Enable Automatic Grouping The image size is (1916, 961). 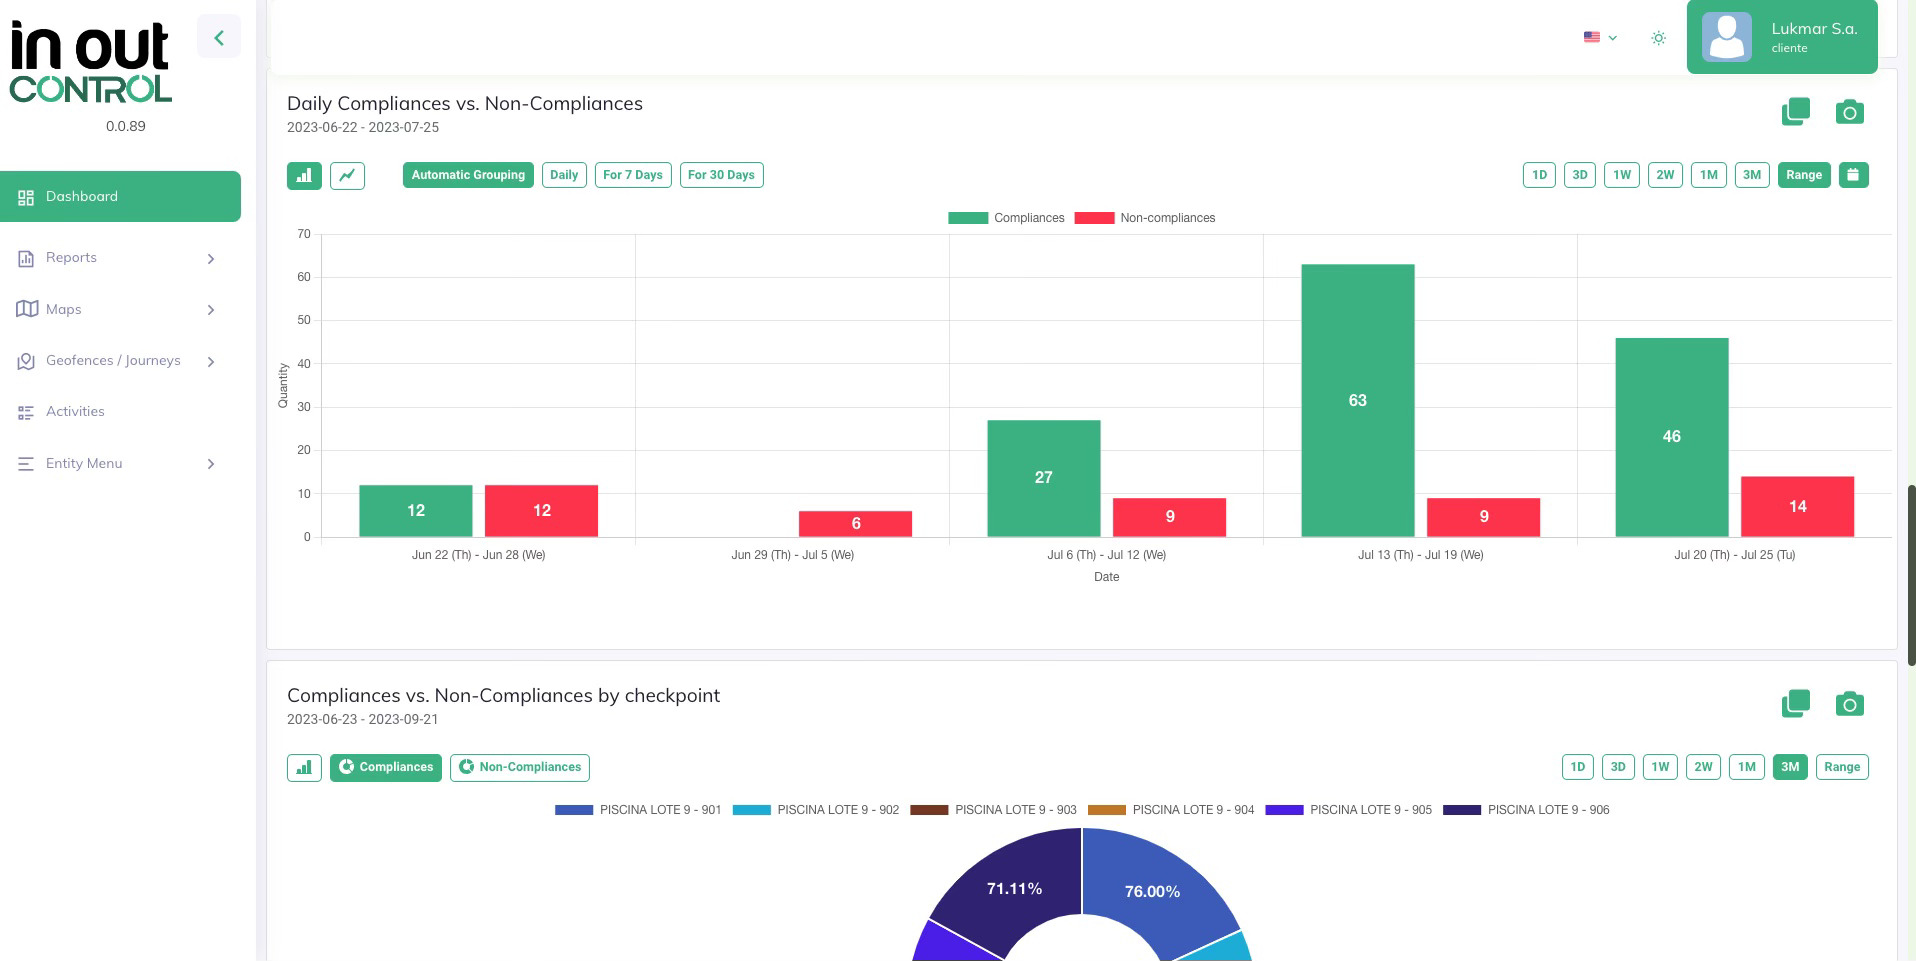(468, 174)
